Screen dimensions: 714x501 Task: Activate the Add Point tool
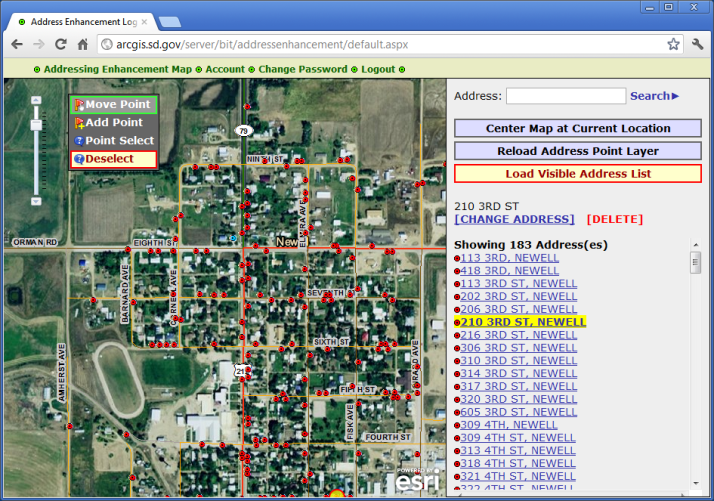[x=113, y=123]
